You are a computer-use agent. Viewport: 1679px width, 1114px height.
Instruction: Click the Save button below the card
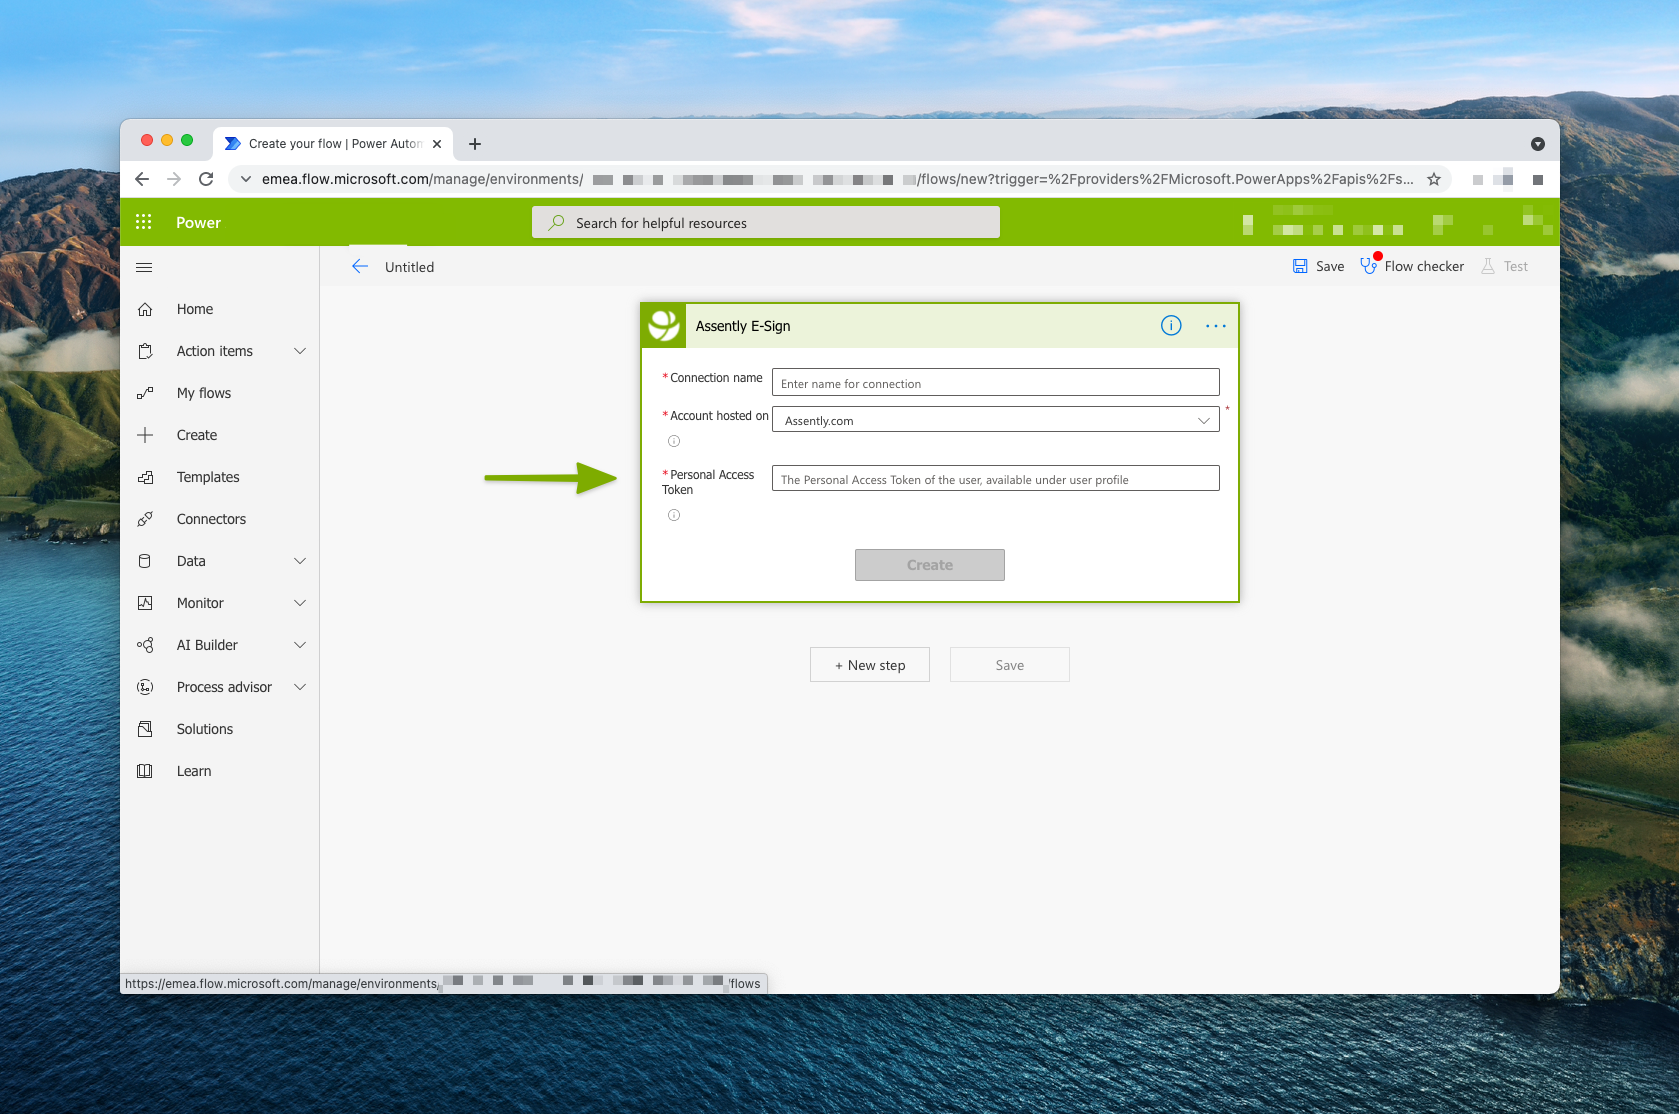(1010, 665)
